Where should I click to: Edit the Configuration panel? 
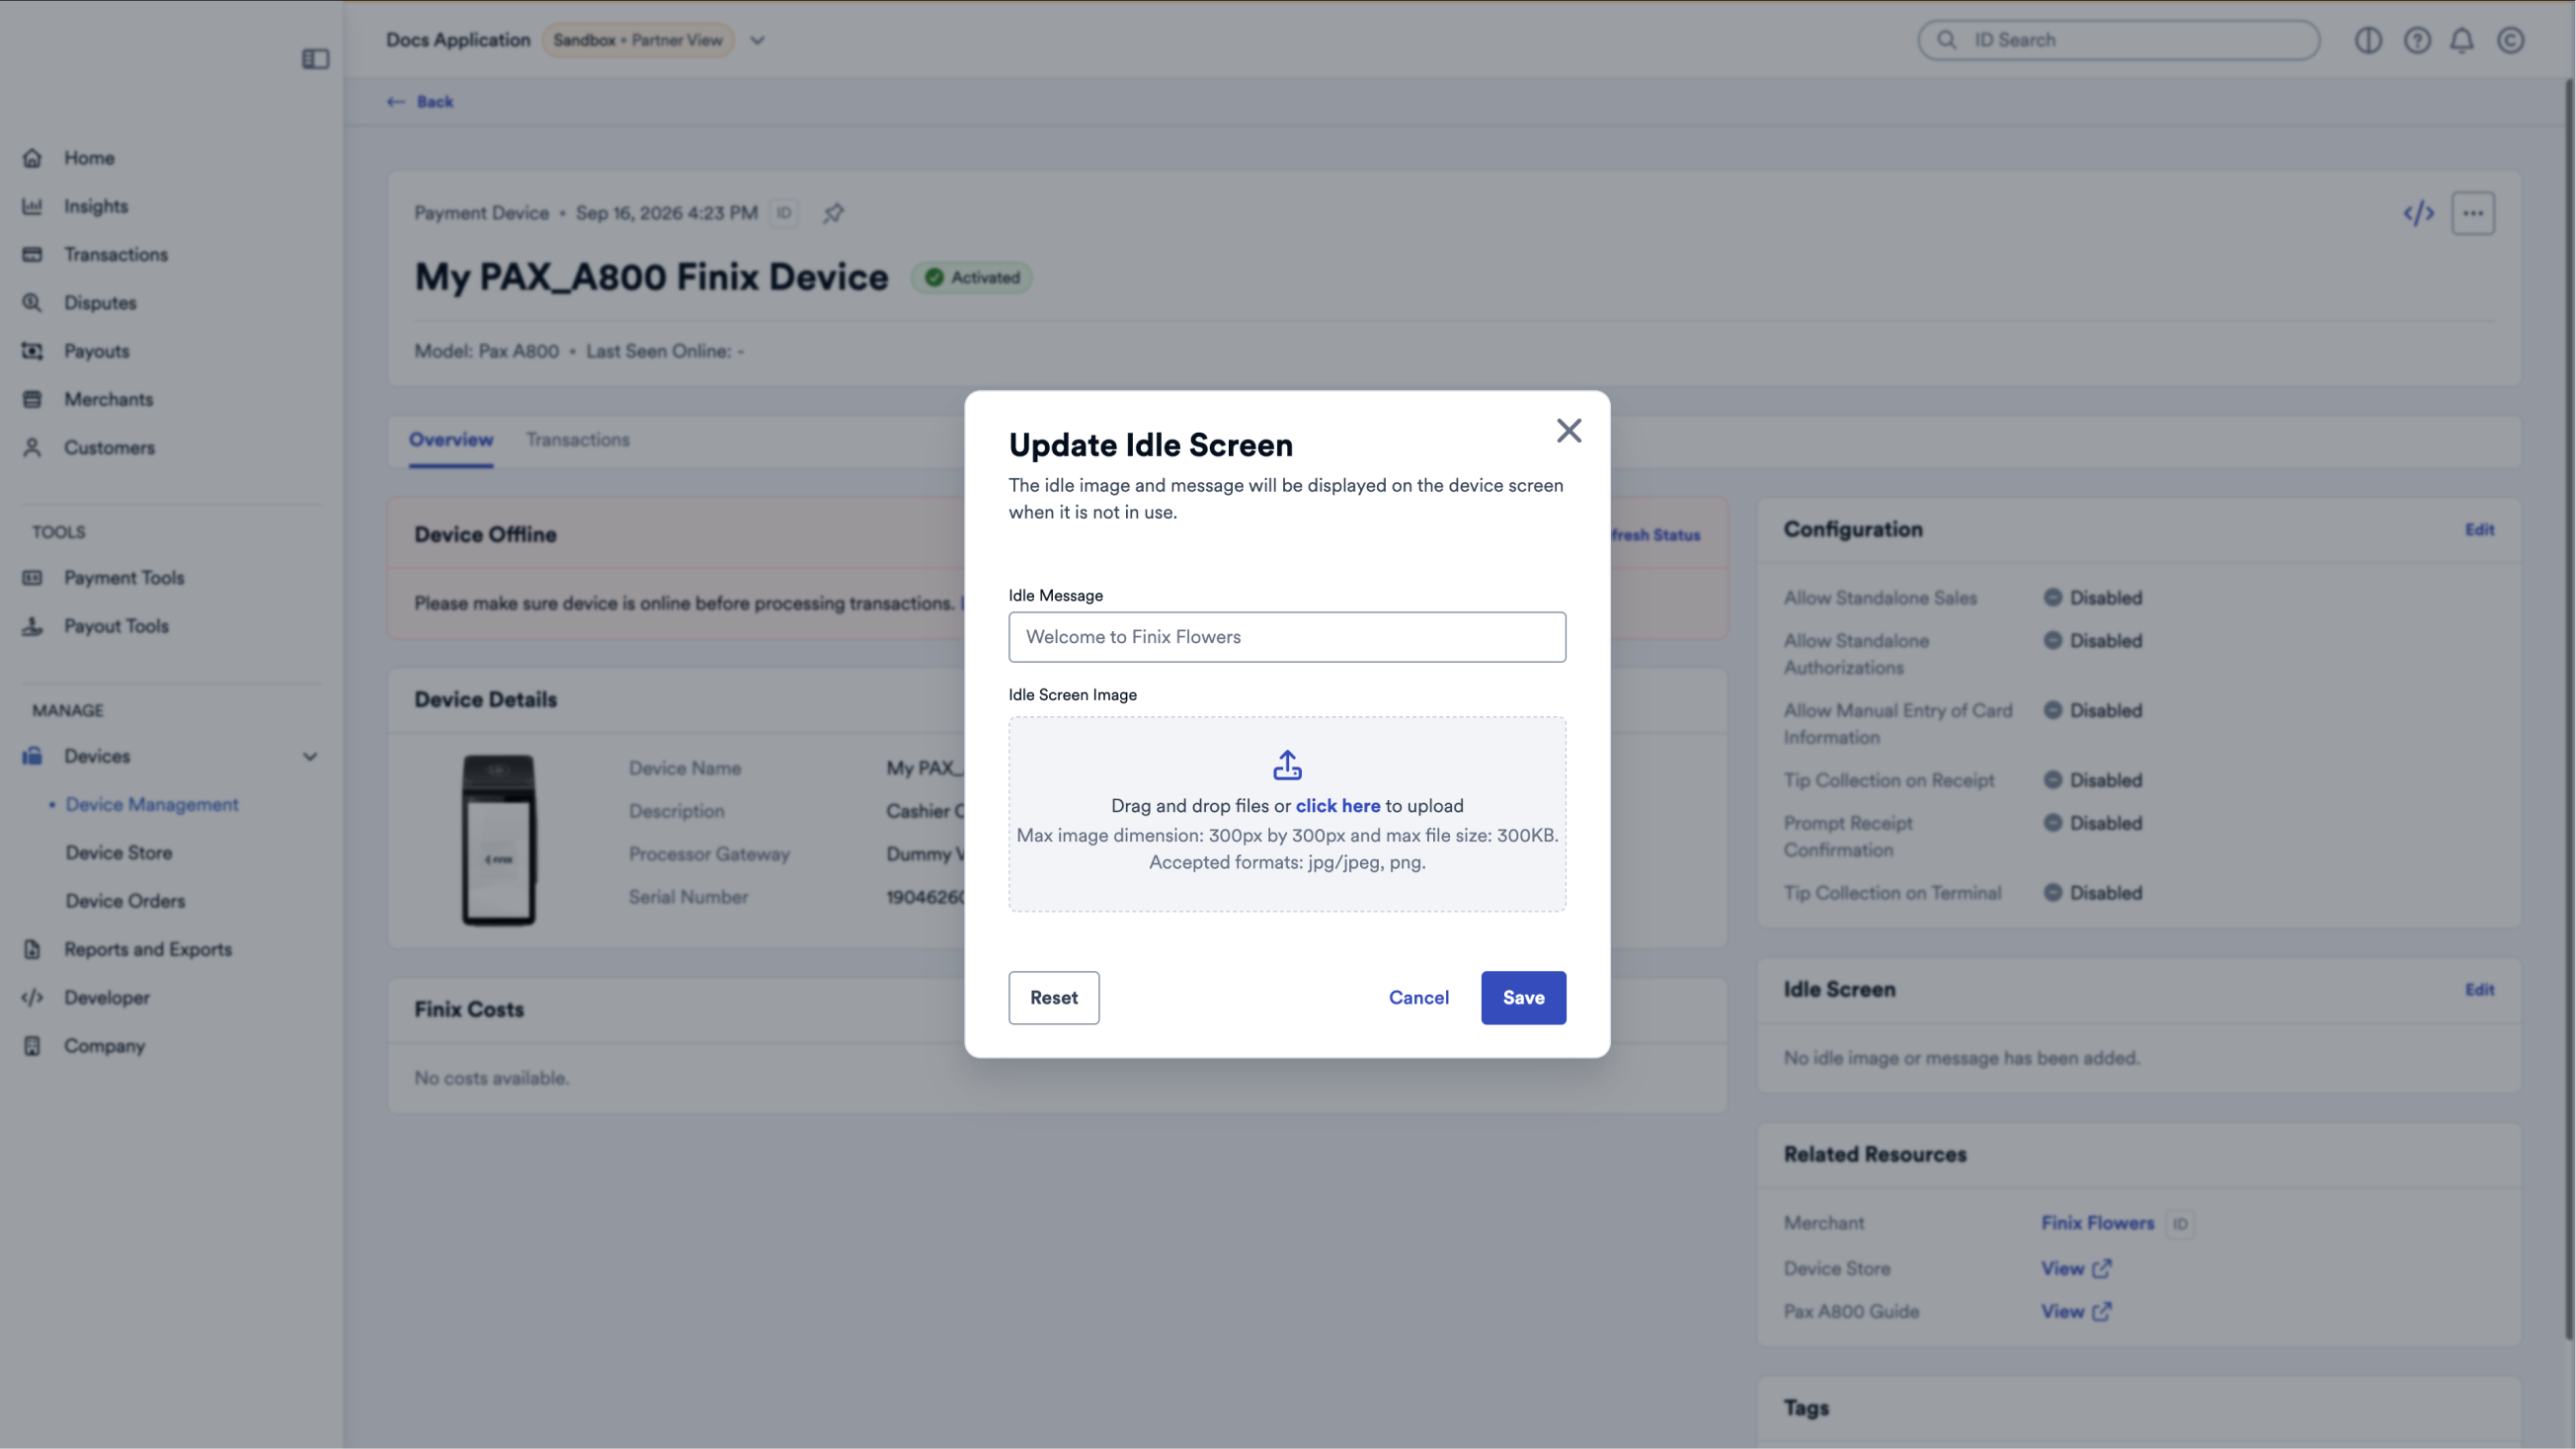tap(2479, 529)
